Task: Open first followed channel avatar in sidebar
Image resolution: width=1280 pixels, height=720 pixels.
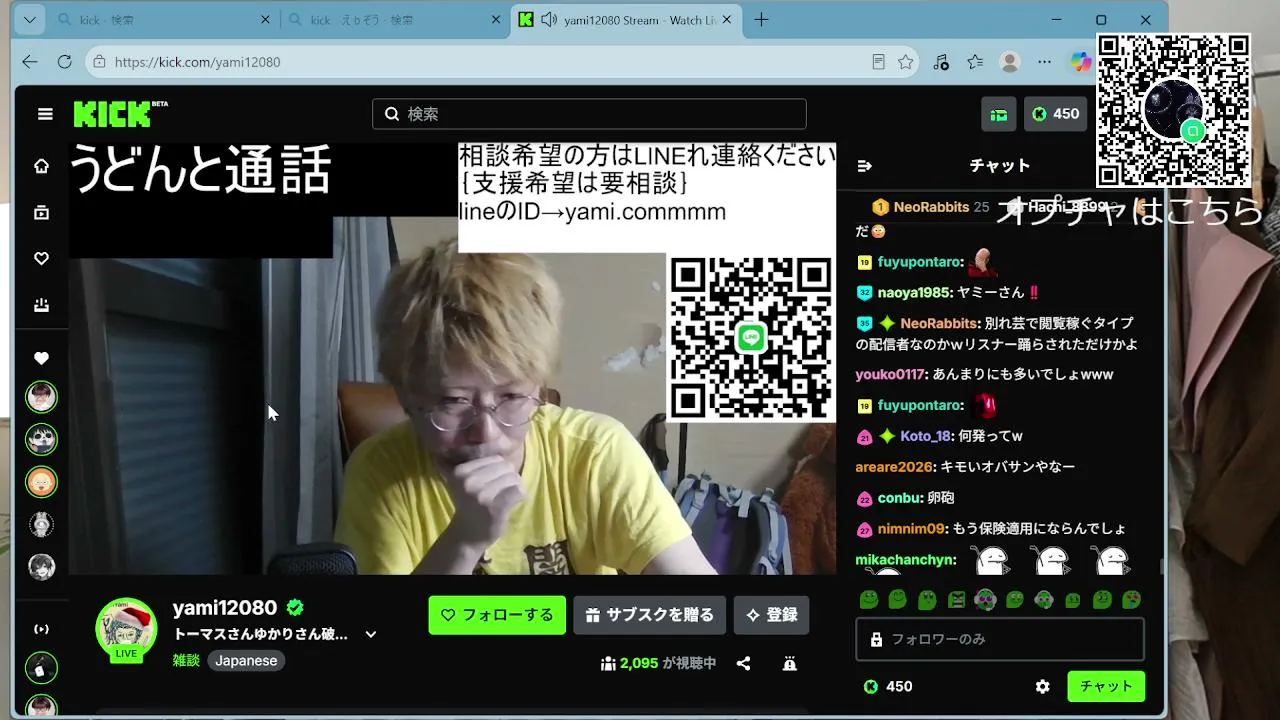Action: 41,397
